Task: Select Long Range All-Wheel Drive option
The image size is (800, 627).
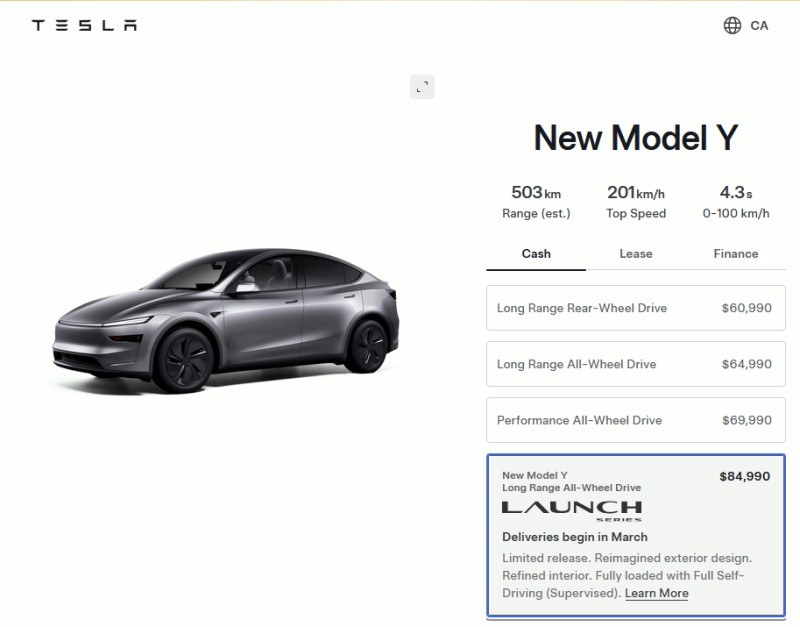Action: click(636, 364)
